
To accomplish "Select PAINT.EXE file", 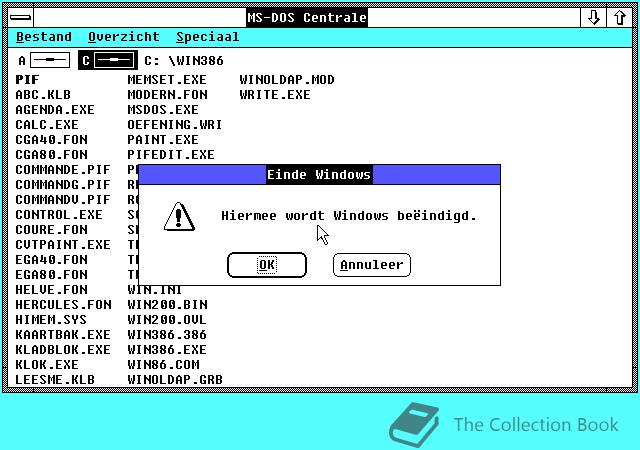I will coord(163,140).
